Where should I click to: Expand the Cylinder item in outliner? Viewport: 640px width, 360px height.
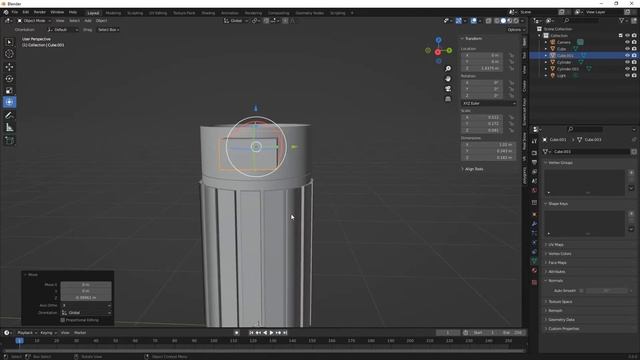click(x=546, y=62)
